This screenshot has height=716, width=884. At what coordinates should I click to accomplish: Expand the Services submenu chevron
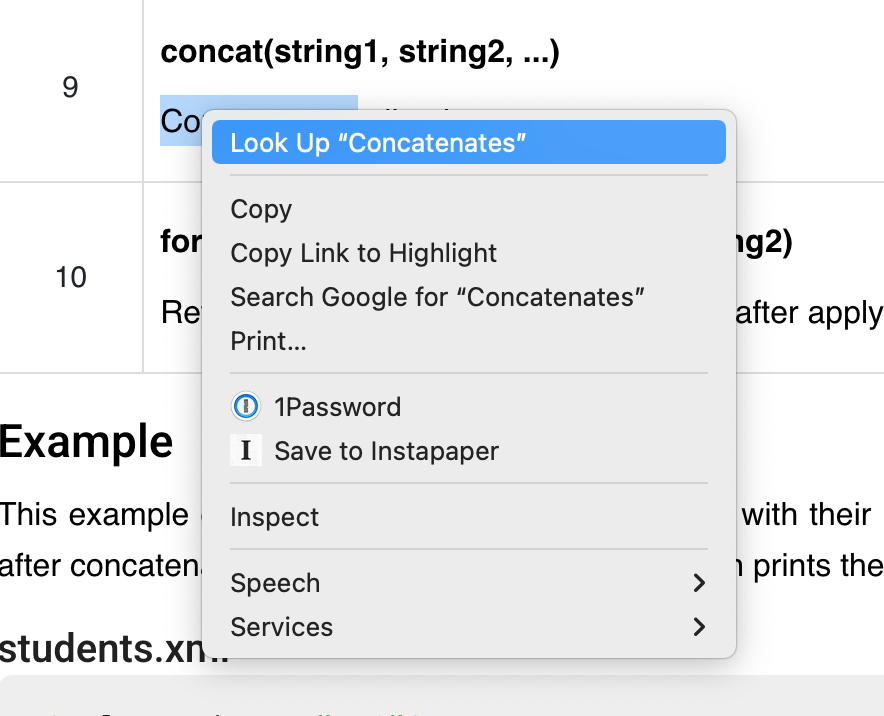[x=699, y=627]
